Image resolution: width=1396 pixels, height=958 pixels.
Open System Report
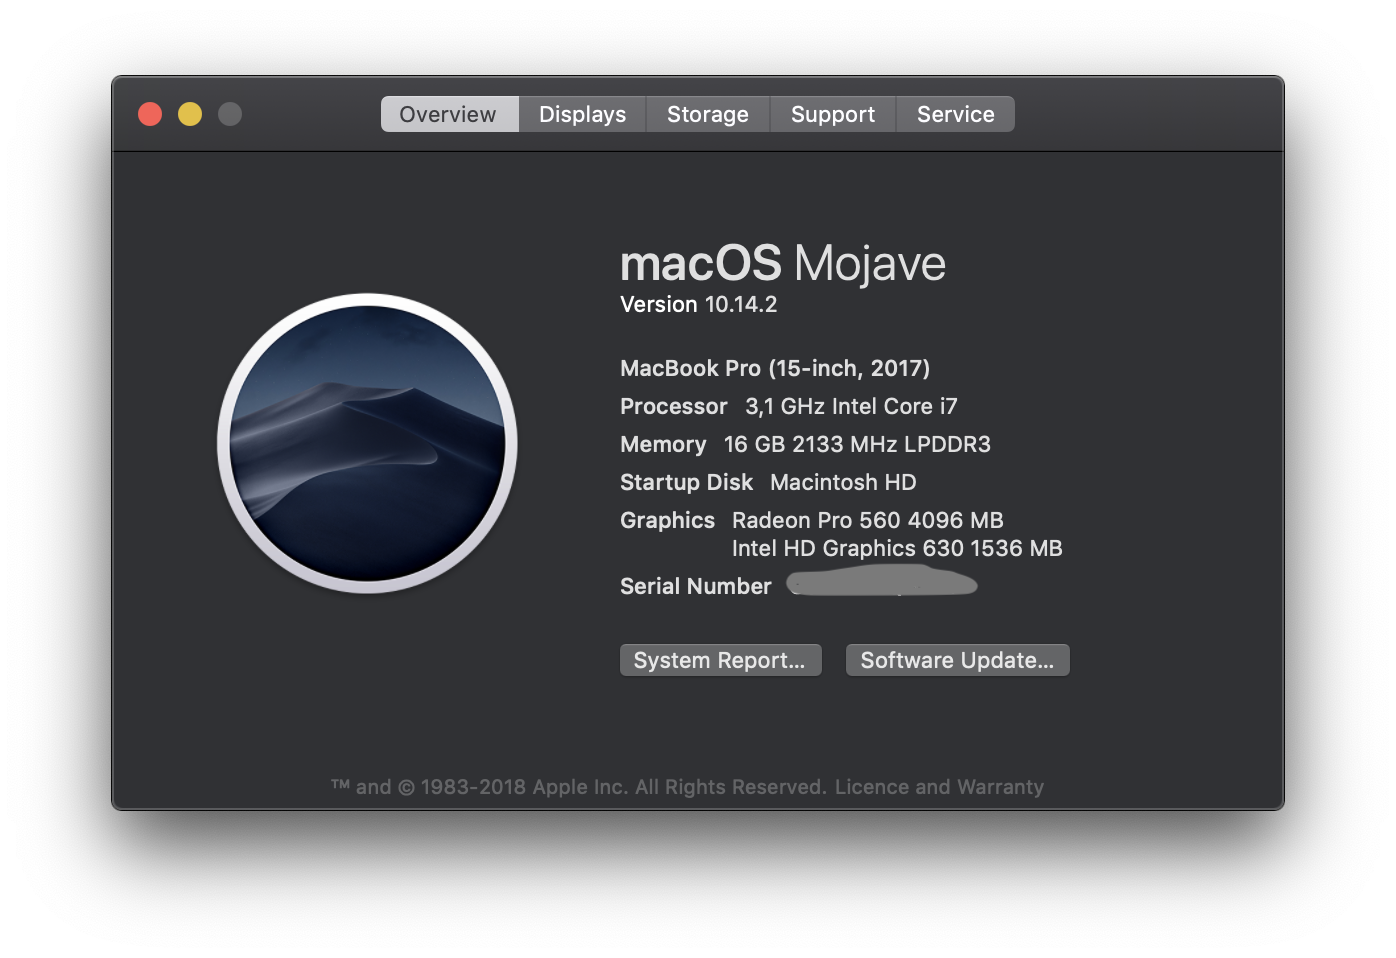(x=720, y=659)
